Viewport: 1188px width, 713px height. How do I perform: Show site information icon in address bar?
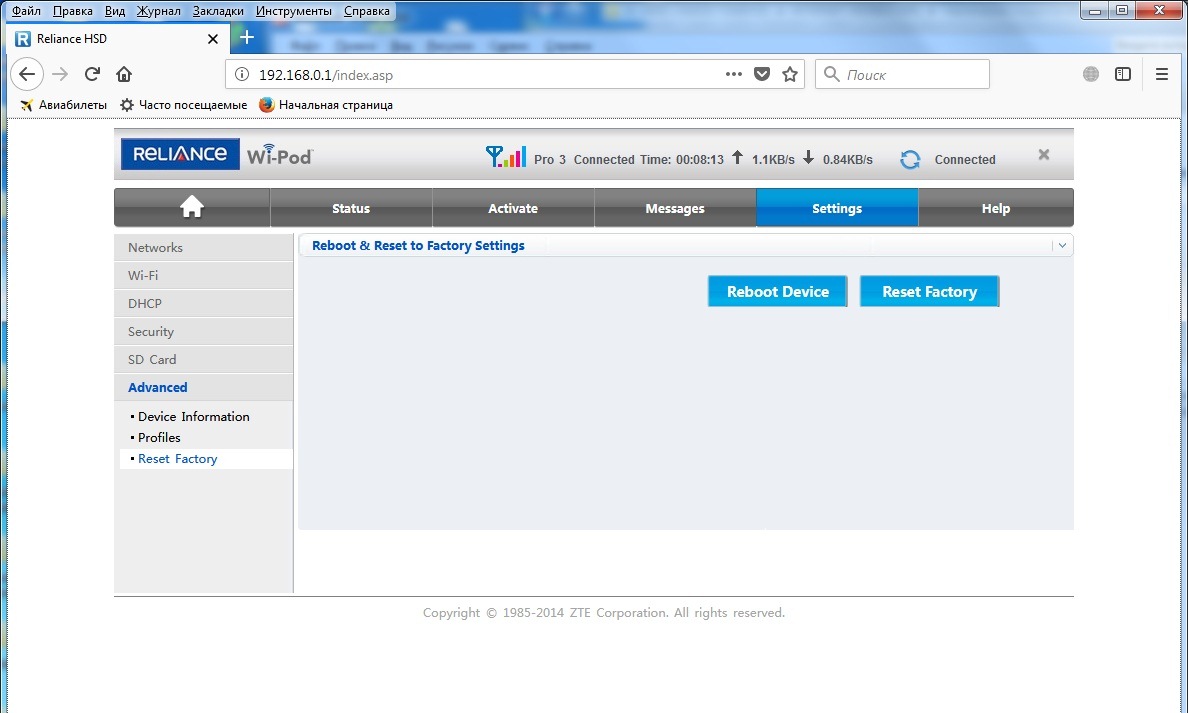(x=242, y=74)
